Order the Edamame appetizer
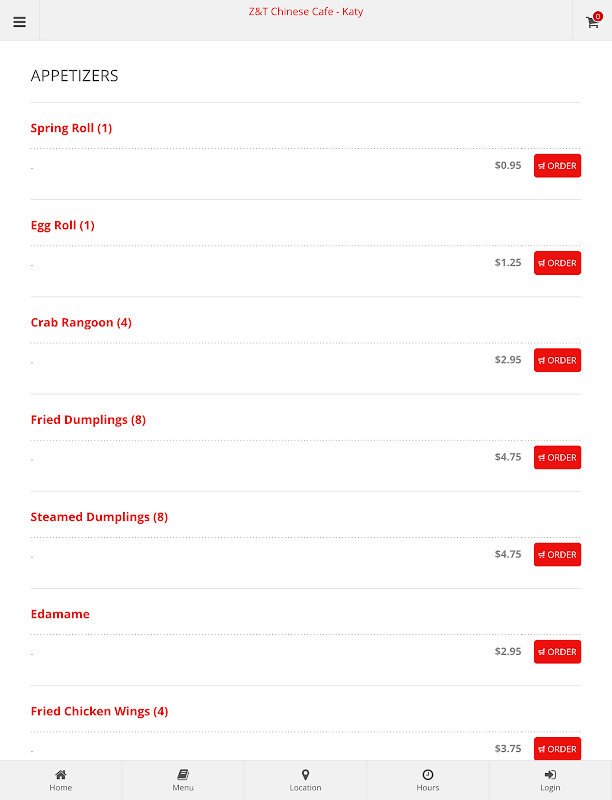Screen dimensions: 612x800 click(557, 651)
